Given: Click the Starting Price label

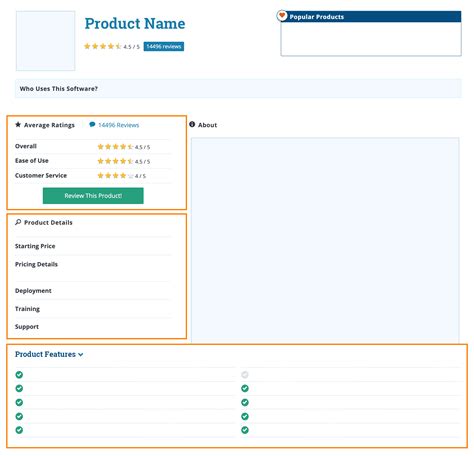Looking at the screenshot, I should click(35, 246).
